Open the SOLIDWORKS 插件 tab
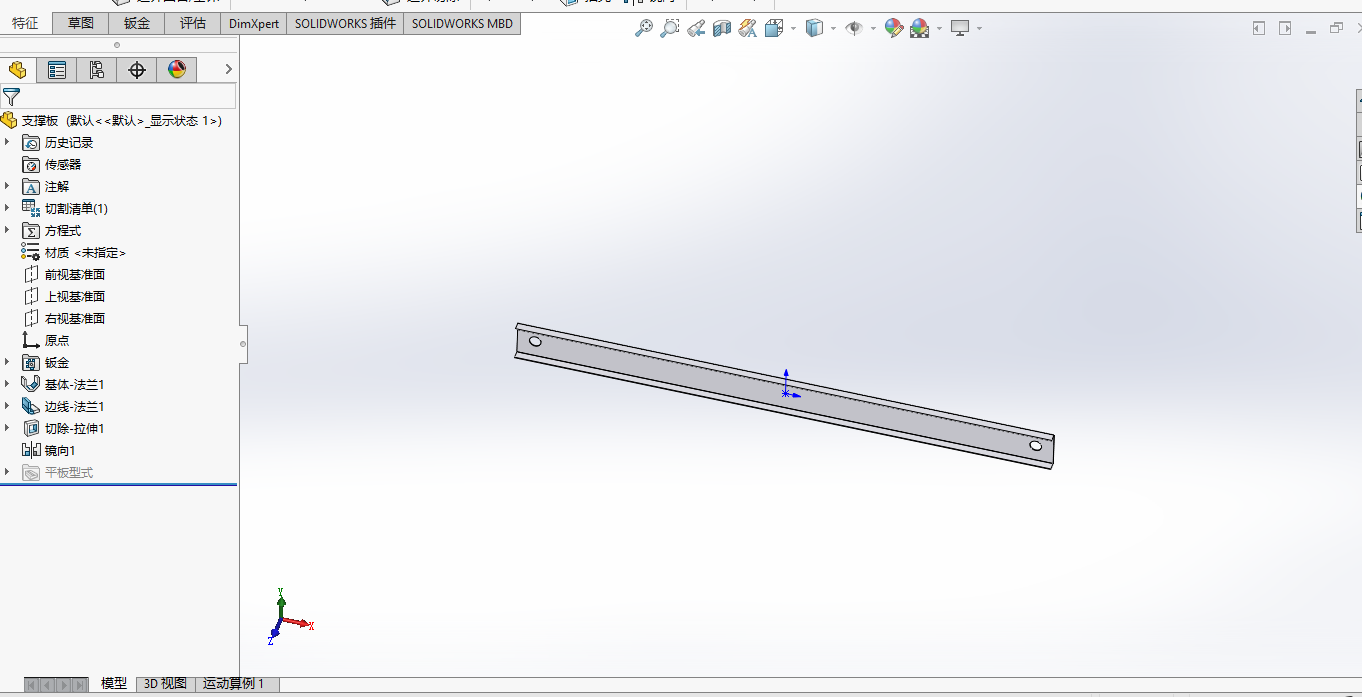Image resolution: width=1362 pixels, height=697 pixels. point(345,23)
